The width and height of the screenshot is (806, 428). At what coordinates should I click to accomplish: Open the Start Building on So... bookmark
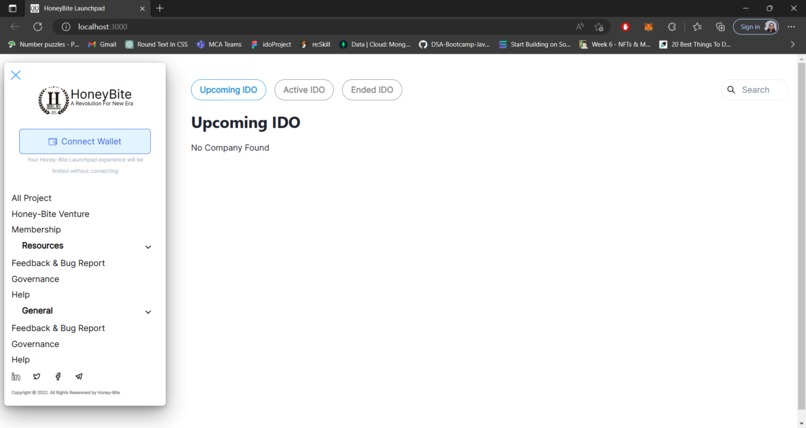point(535,45)
